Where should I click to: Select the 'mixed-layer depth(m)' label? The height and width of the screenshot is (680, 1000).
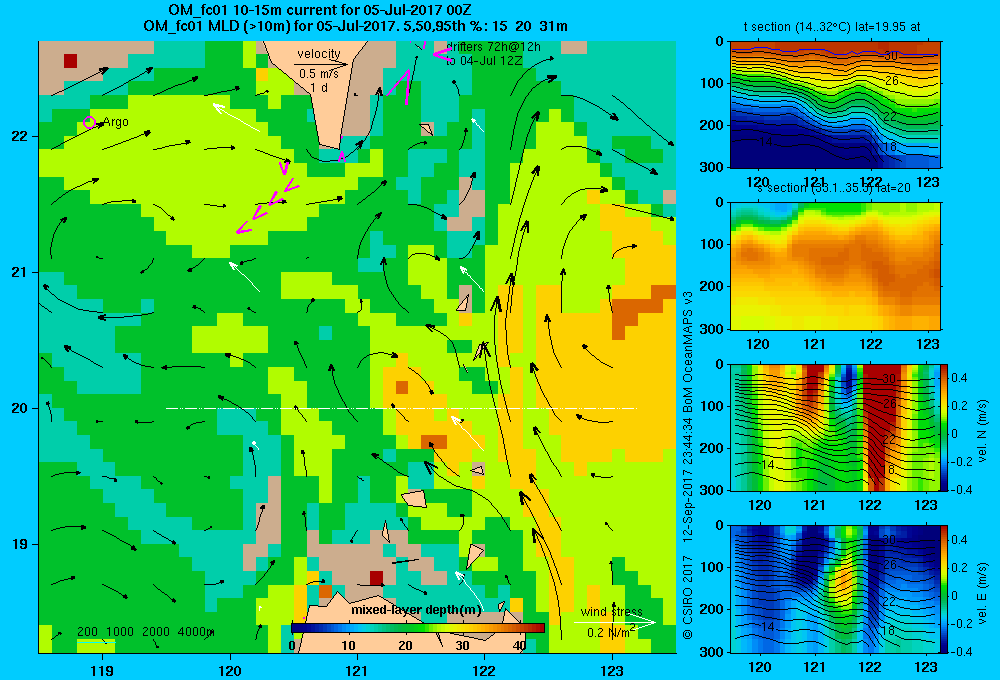click(416, 610)
